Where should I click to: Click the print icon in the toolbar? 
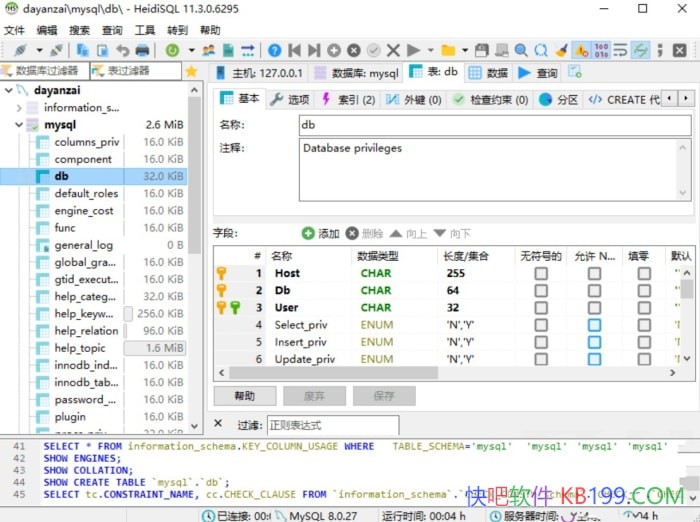tap(142, 50)
